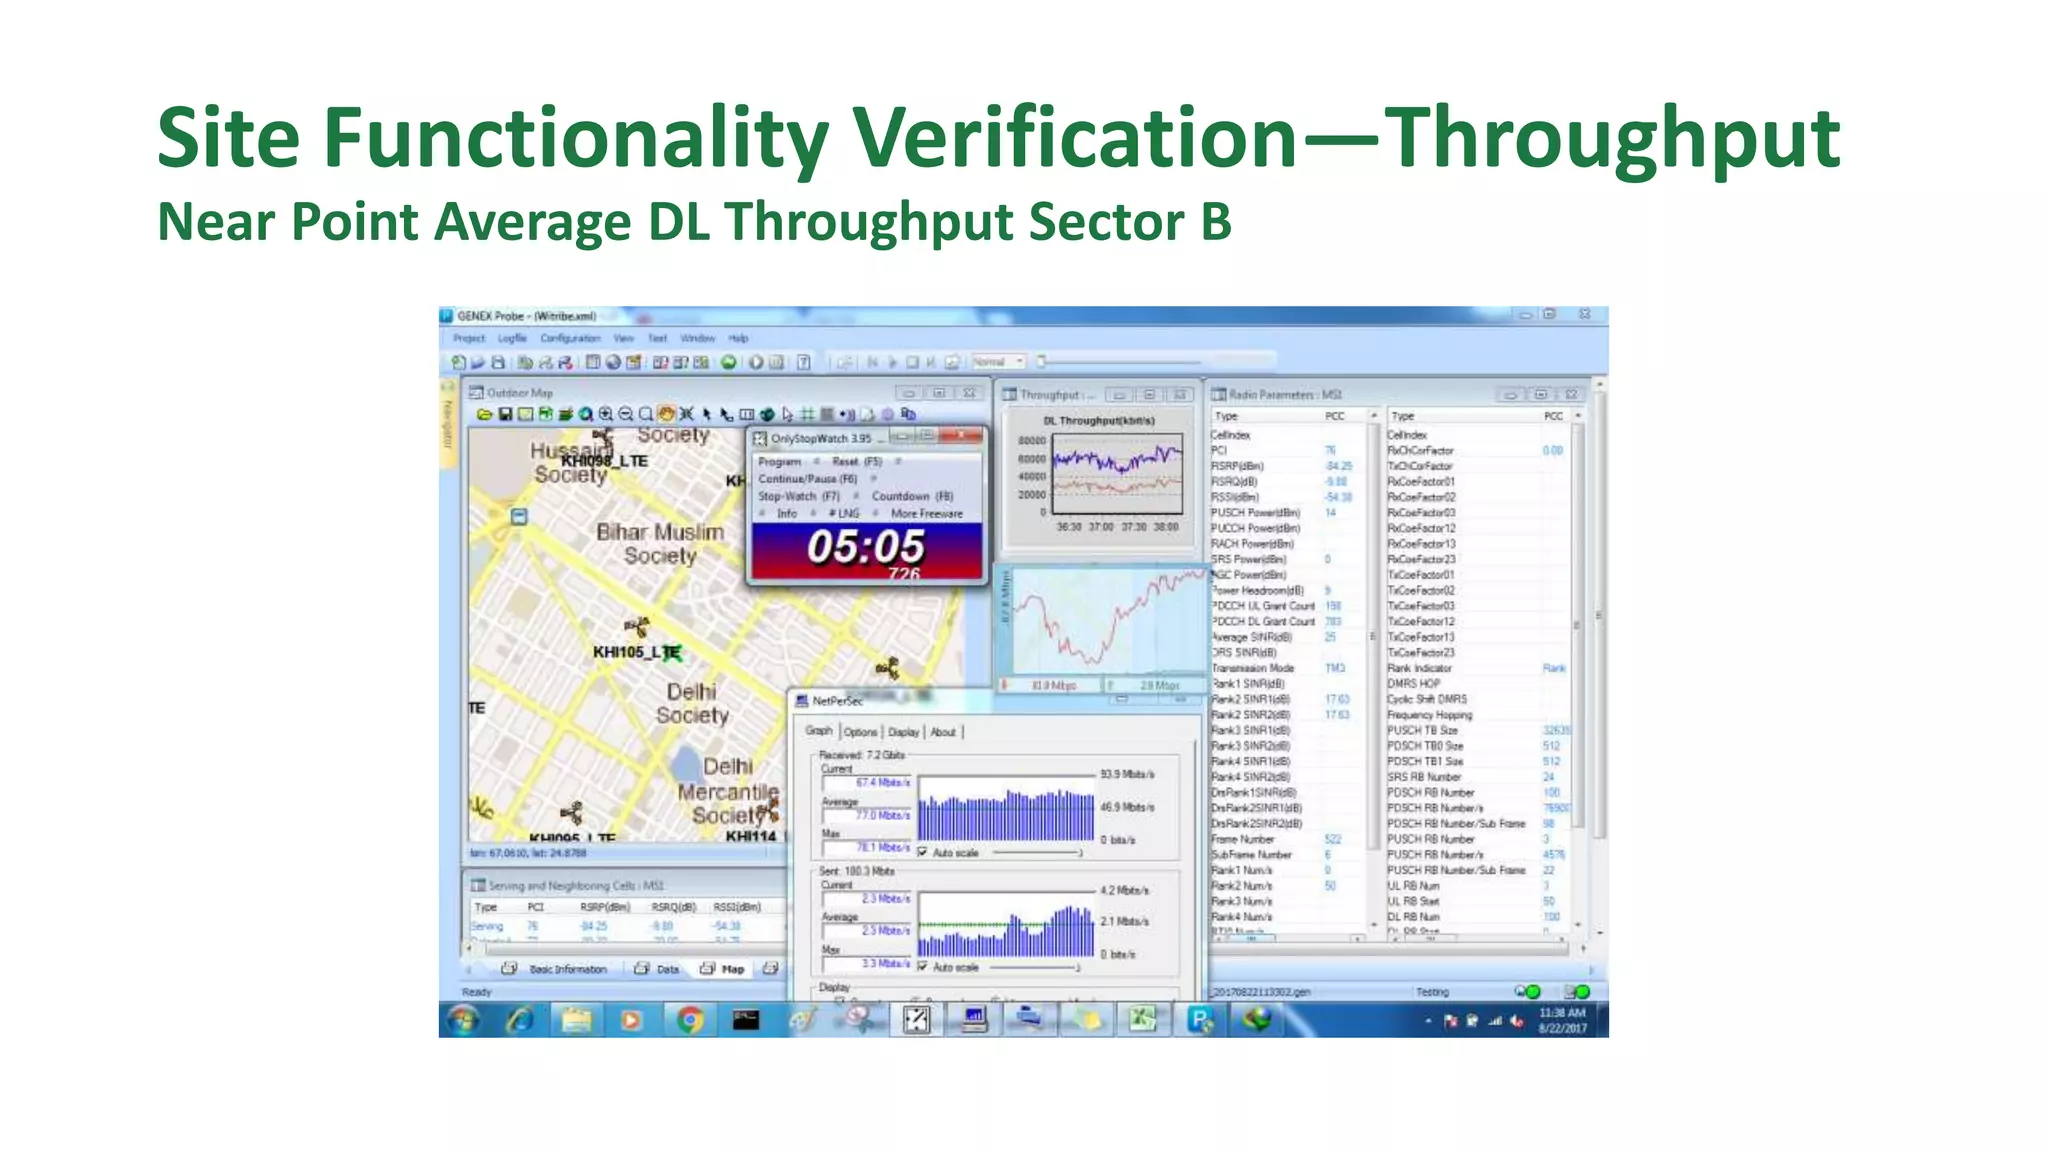
Task: Click the KHI098_LTE site label on map
Action: (604, 461)
